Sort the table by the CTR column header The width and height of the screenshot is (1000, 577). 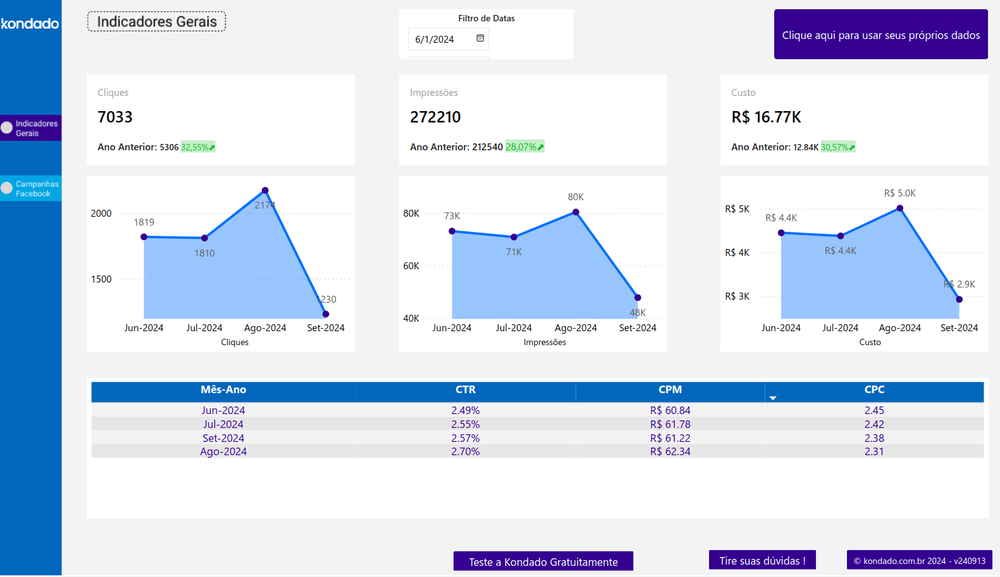pos(465,390)
